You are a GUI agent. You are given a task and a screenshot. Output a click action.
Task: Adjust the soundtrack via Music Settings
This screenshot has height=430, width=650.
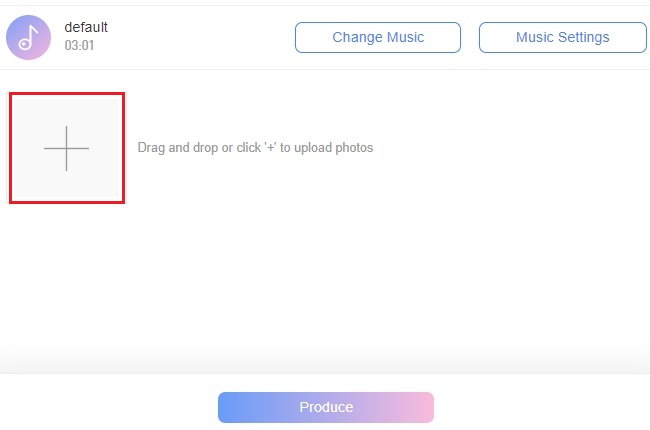pyautogui.click(x=562, y=37)
